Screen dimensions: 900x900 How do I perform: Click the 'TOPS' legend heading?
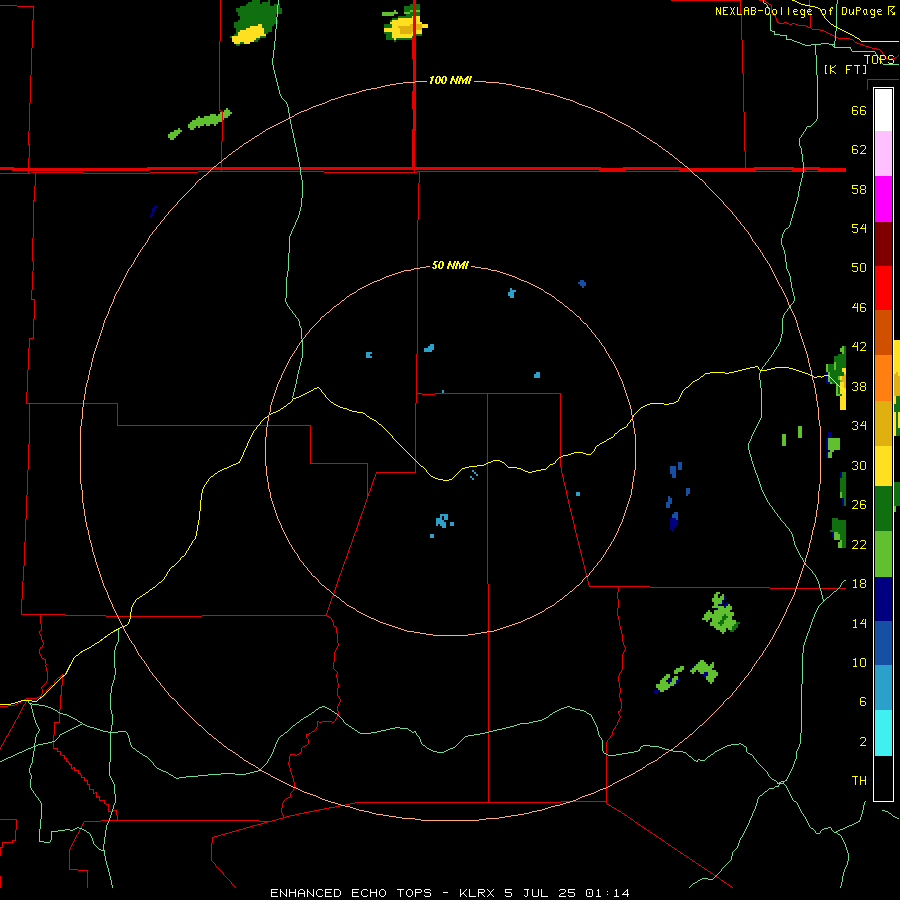[879, 59]
